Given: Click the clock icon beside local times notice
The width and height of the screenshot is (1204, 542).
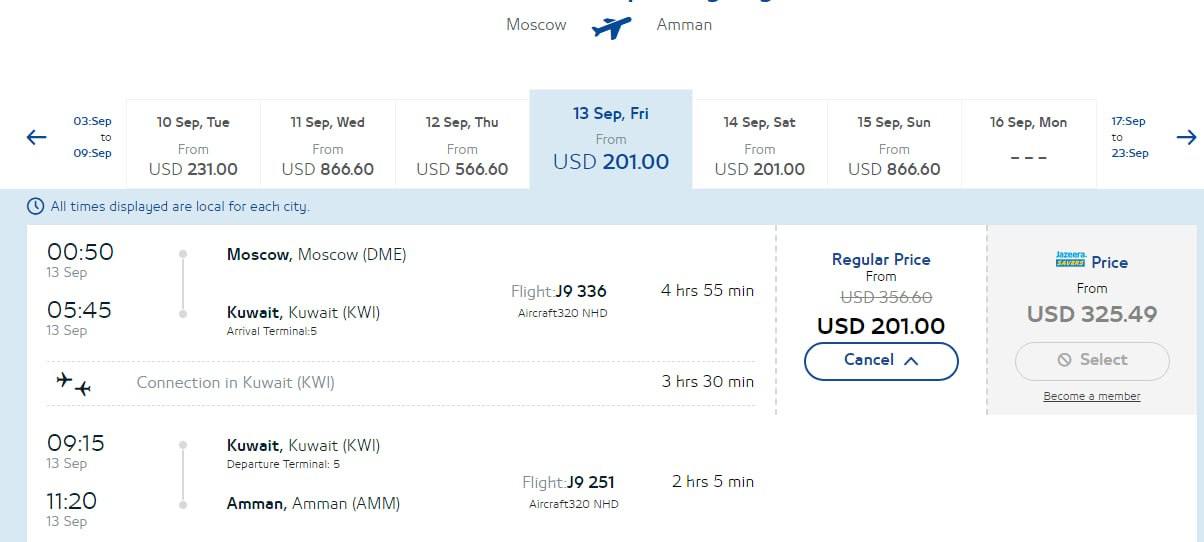Looking at the screenshot, I should click(x=36, y=206).
